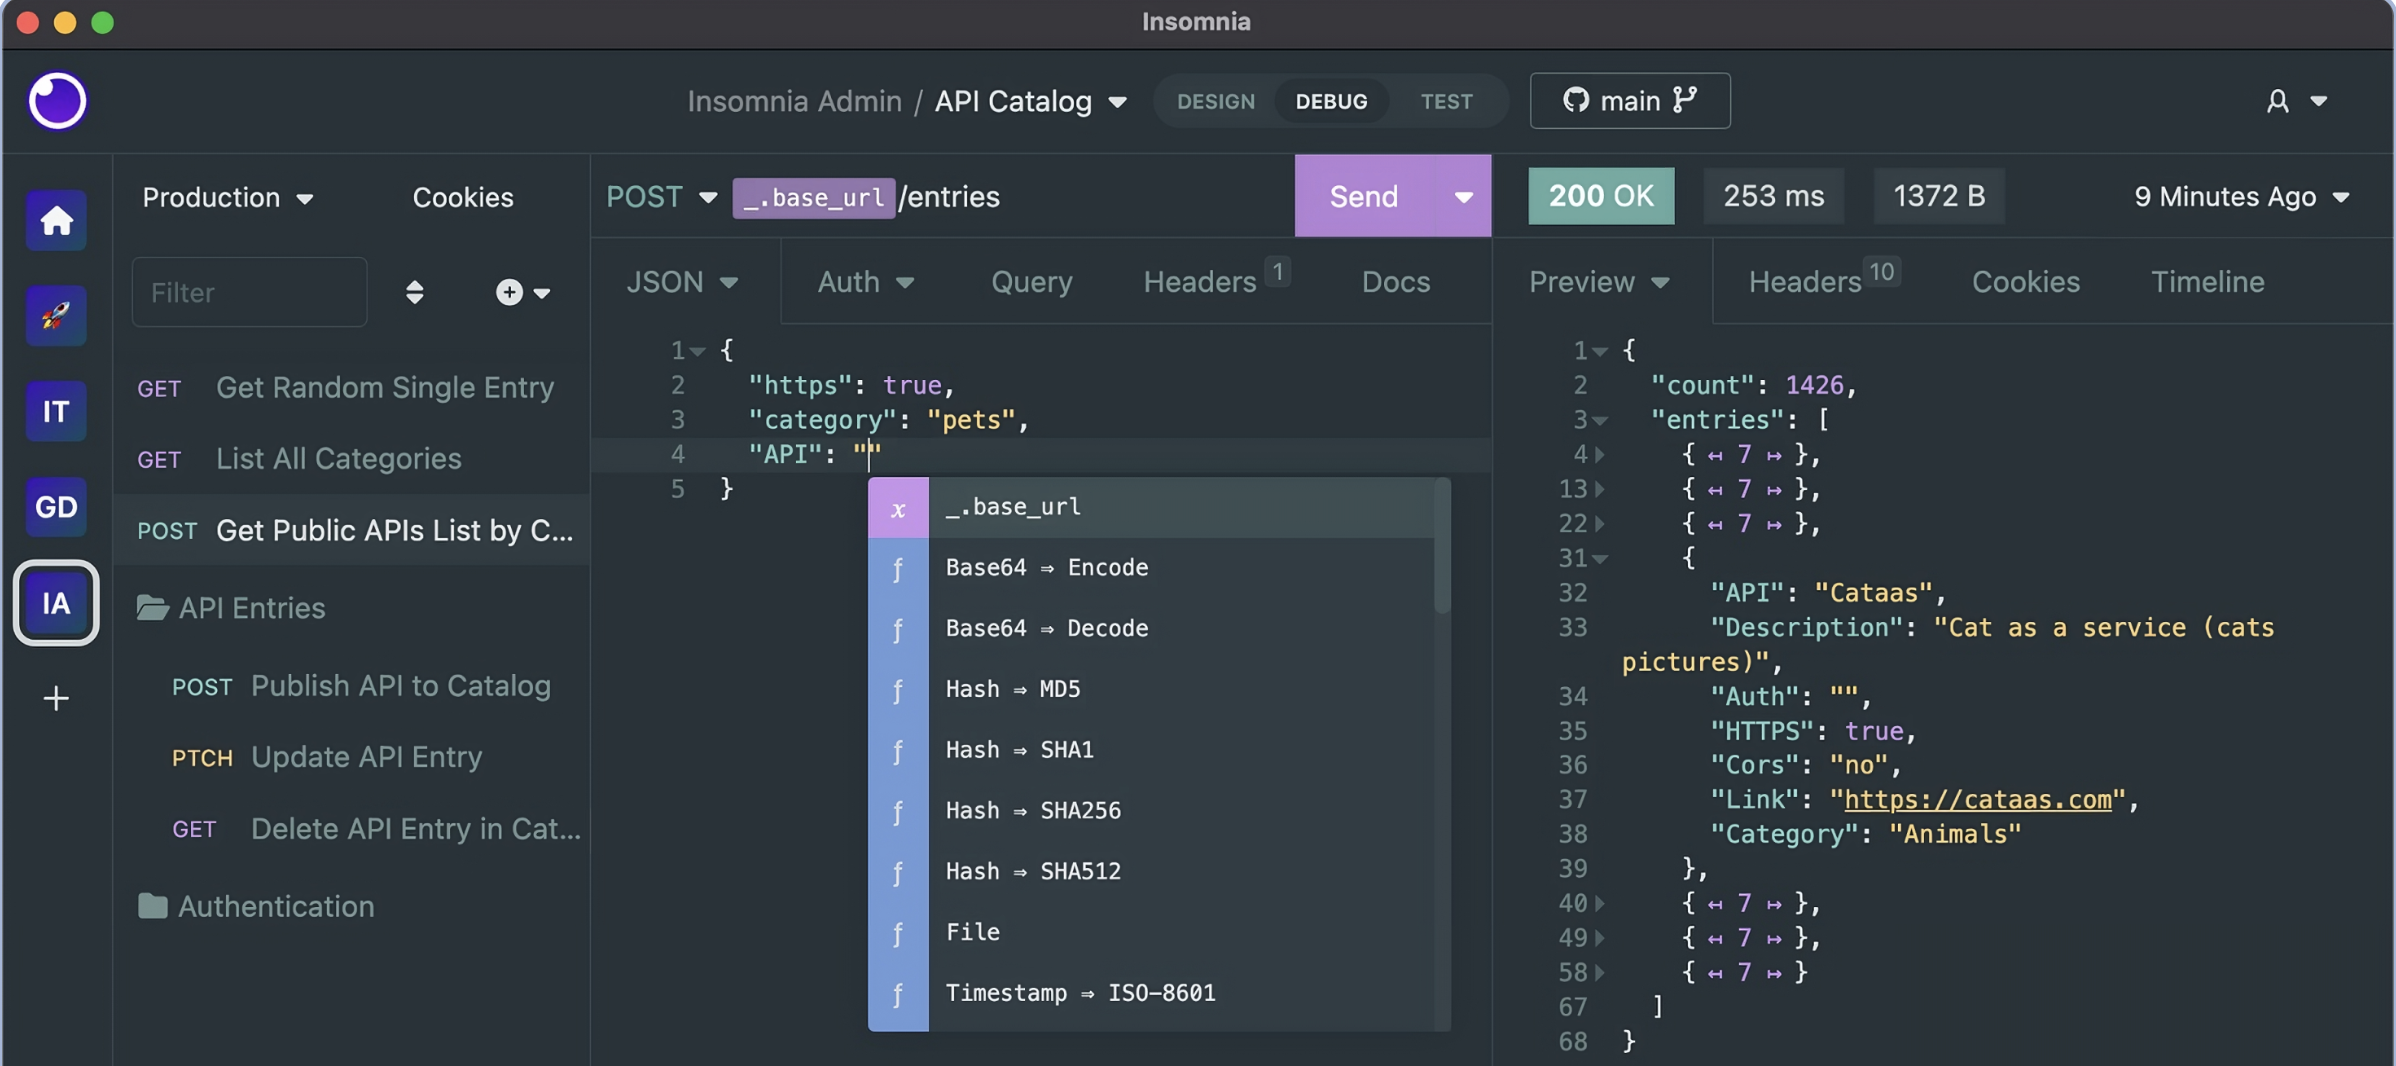The height and width of the screenshot is (1066, 2396).
Task: Click the _.base_url tag in URL bar
Action: [813, 197]
